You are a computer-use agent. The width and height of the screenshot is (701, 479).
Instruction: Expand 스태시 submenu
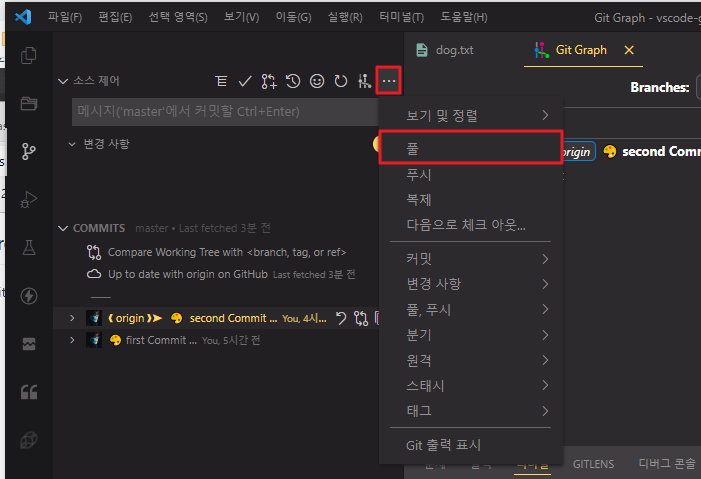click(x=471, y=385)
